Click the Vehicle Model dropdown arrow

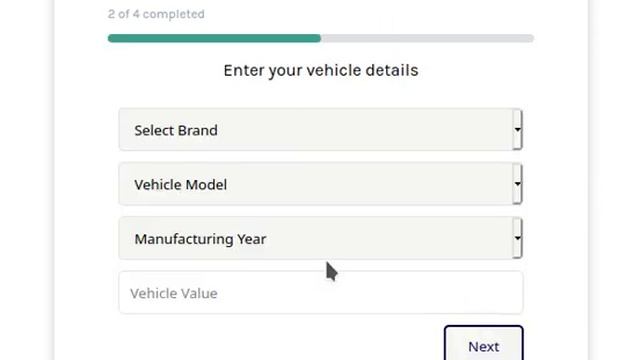[518, 184]
